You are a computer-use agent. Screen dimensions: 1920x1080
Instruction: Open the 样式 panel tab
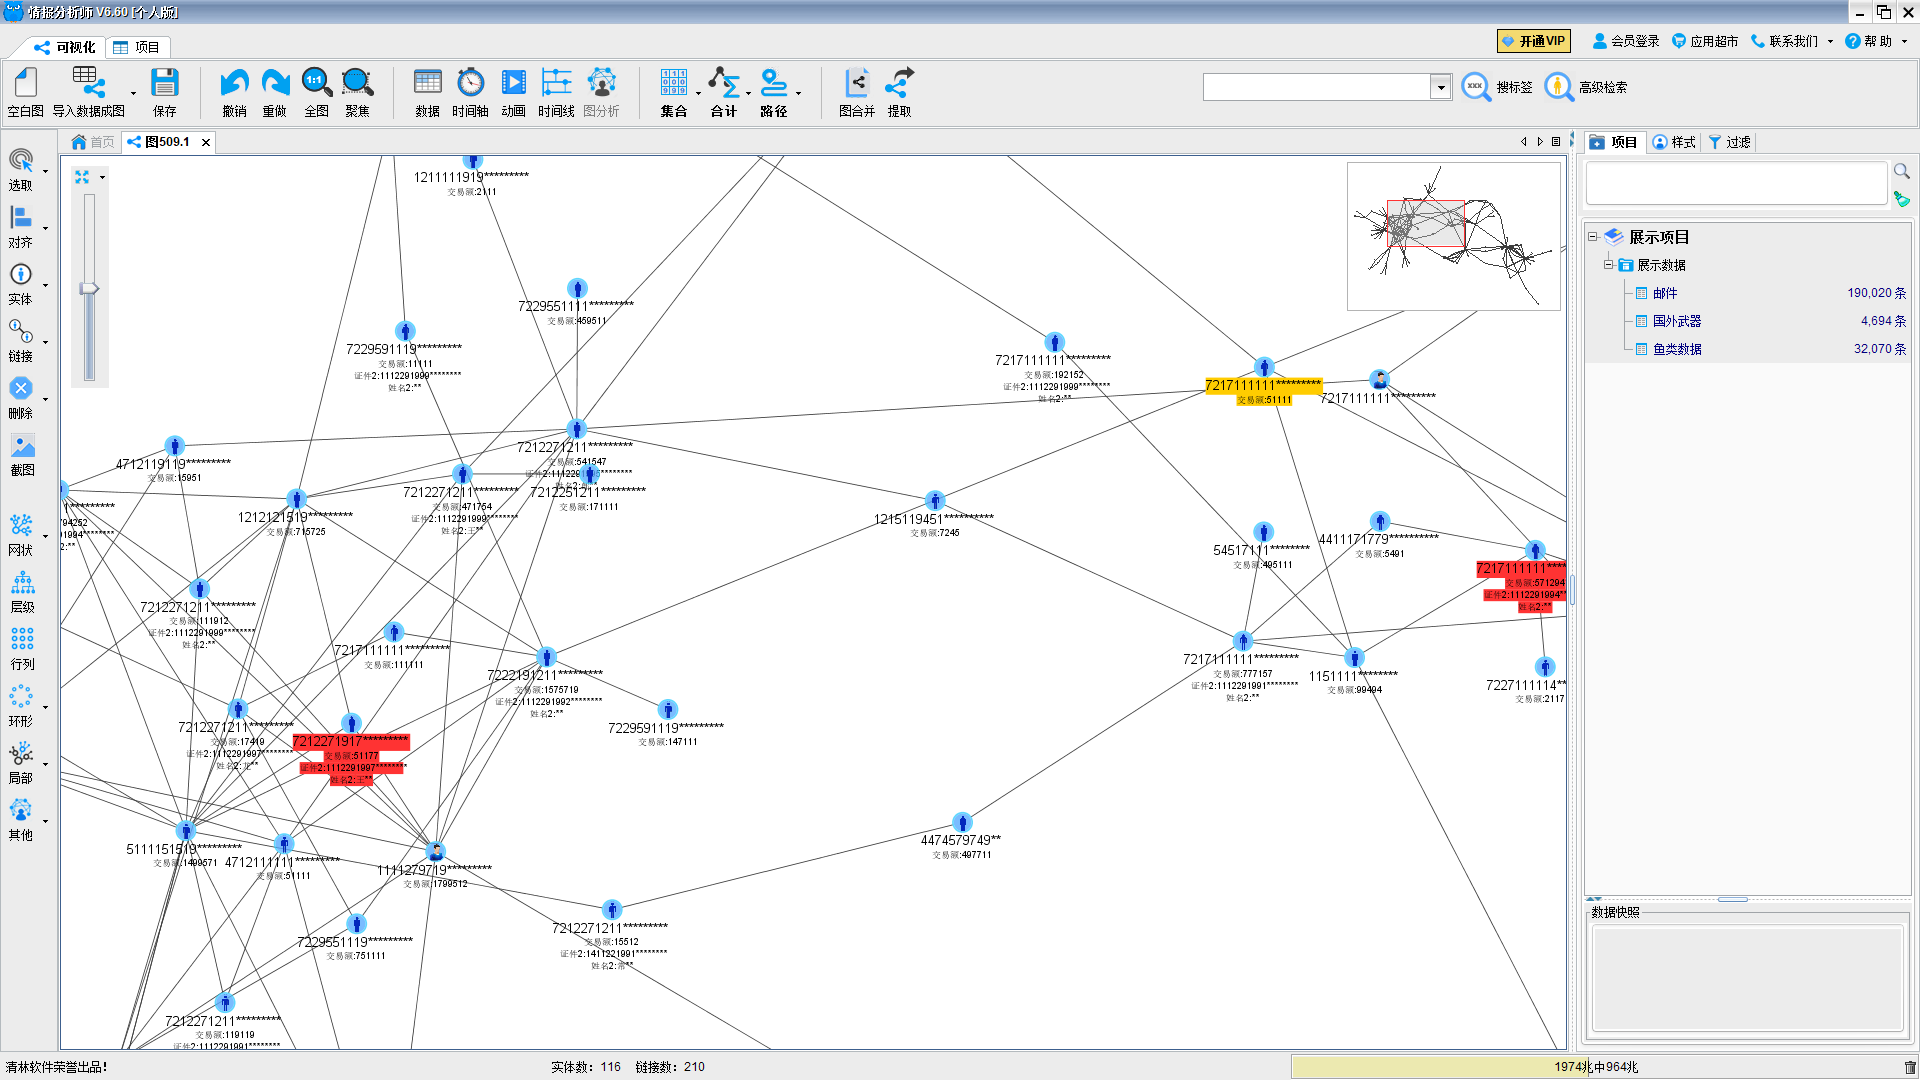click(x=1674, y=142)
